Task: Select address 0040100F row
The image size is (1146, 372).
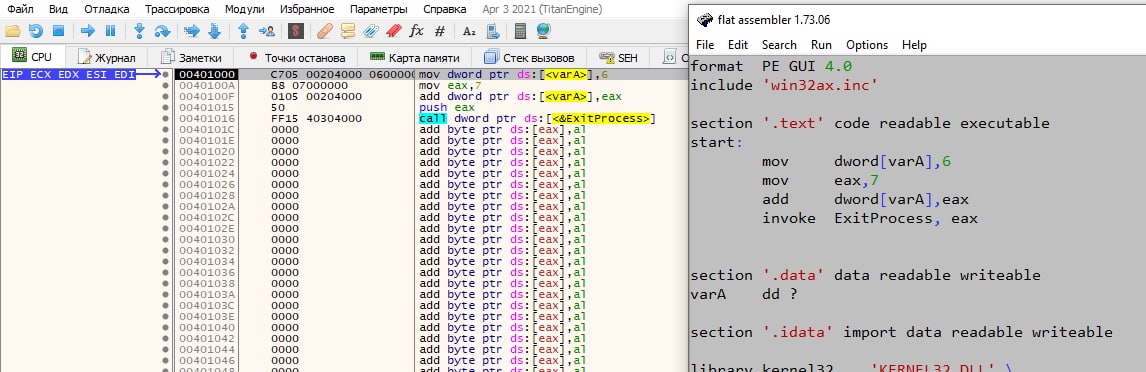Action: (x=207, y=96)
